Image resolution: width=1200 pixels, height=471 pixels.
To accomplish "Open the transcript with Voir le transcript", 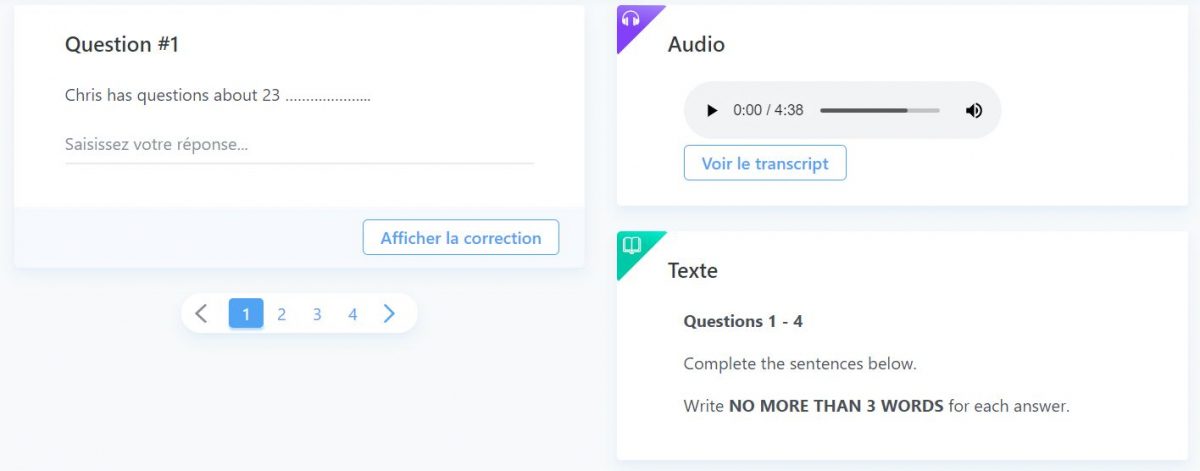I will pos(765,163).
